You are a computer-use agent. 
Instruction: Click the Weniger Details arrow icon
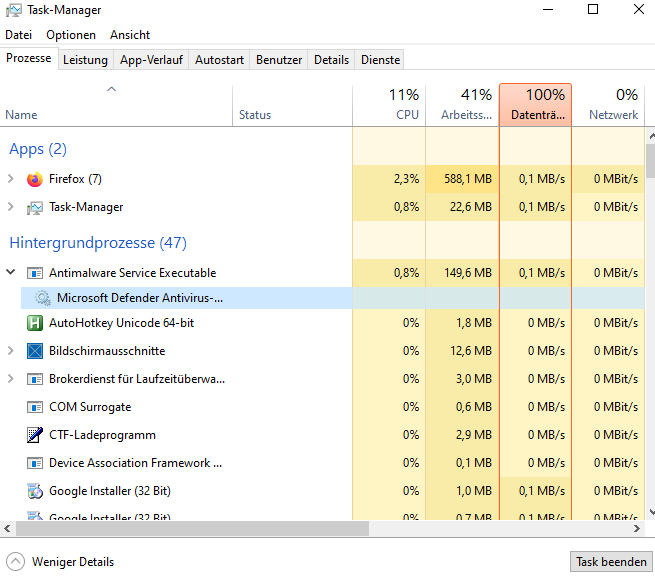[15, 562]
